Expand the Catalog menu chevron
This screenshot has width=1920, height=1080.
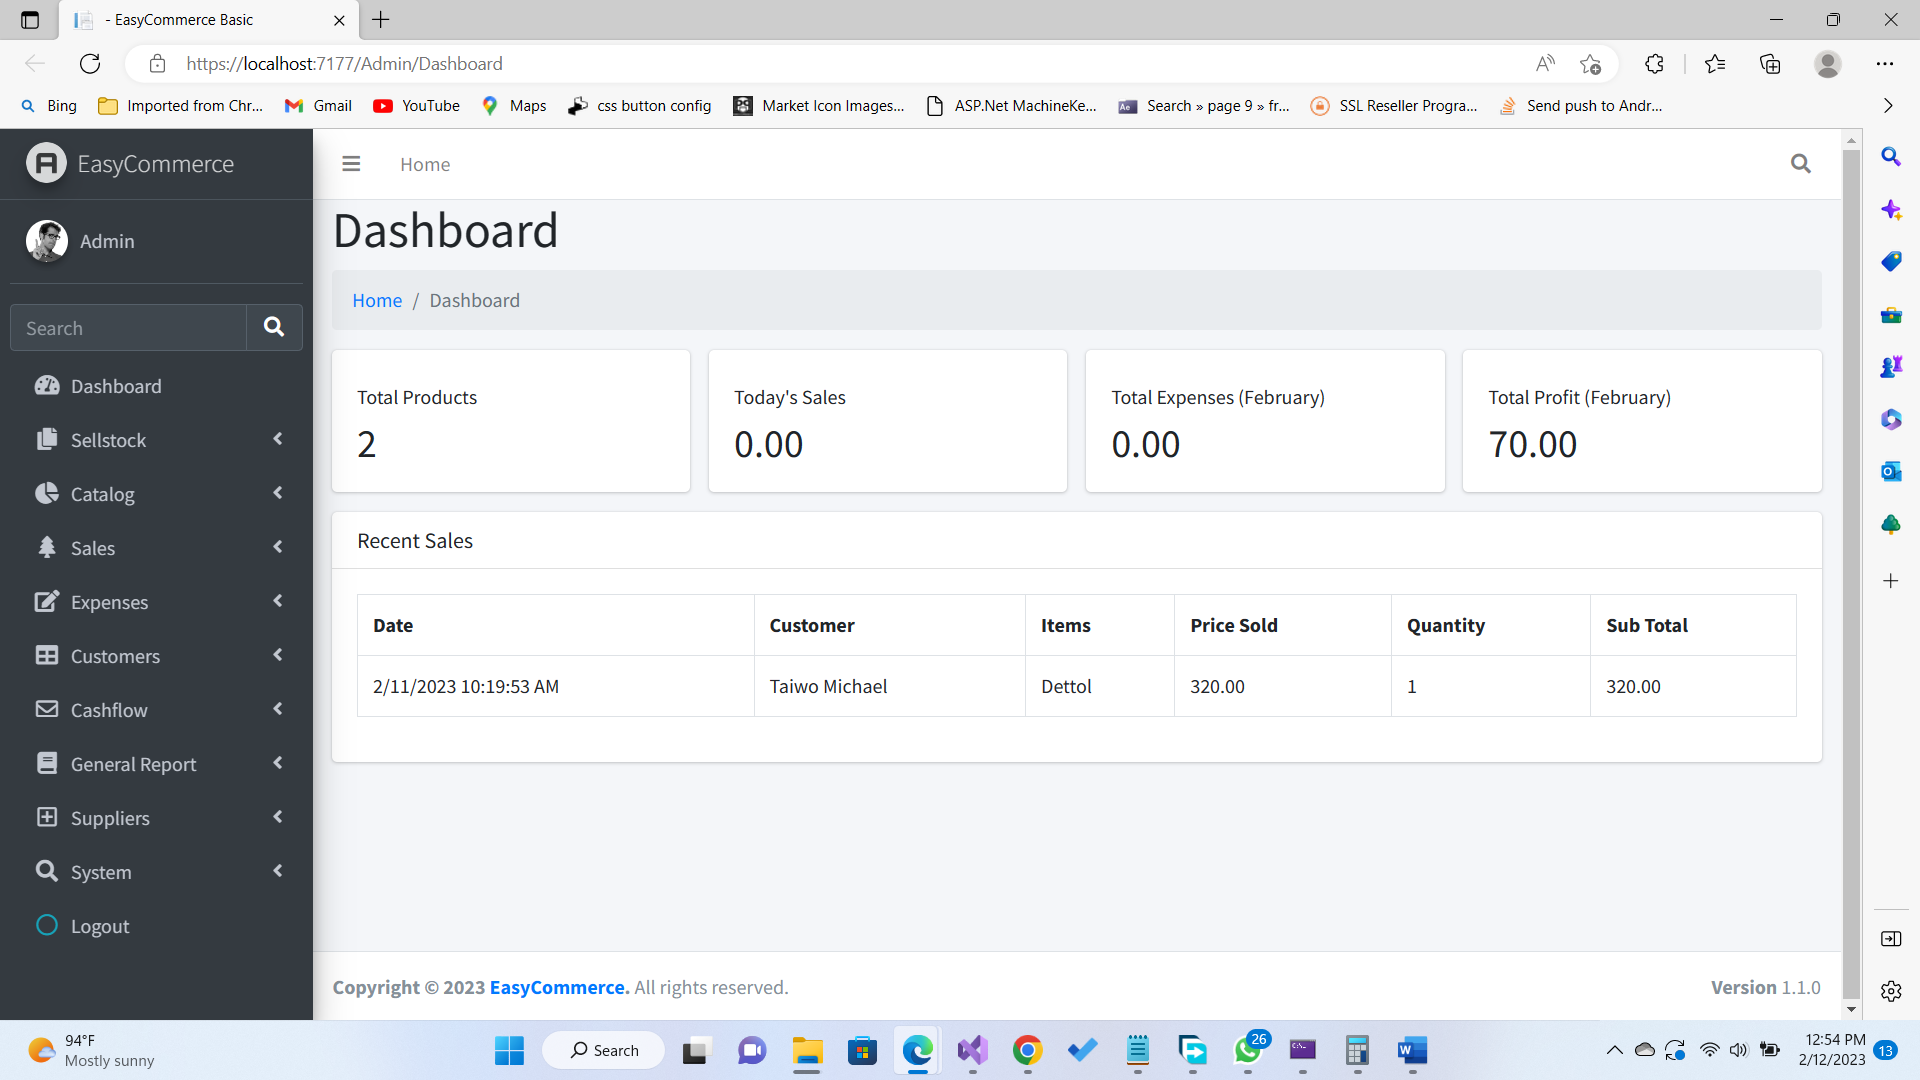pyautogui.click(x=278, y=493)
